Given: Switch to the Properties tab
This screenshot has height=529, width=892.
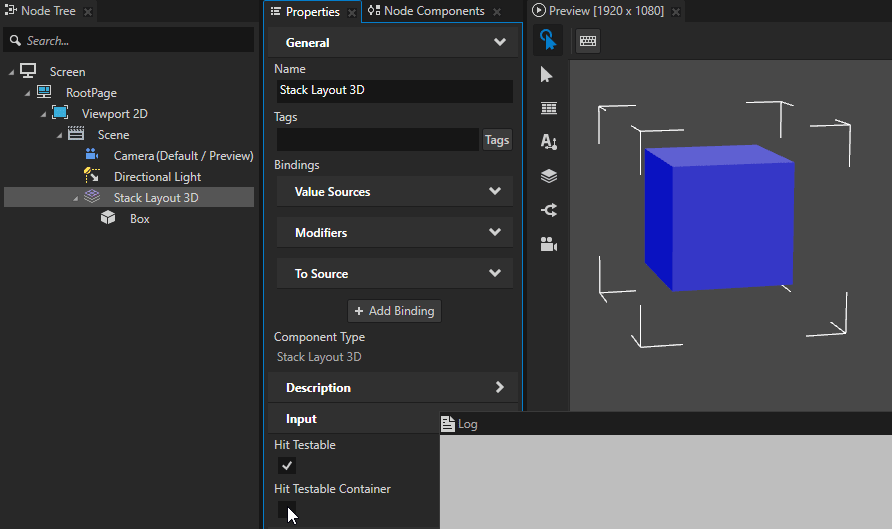Looking at the screenshot, I should 312,11.
